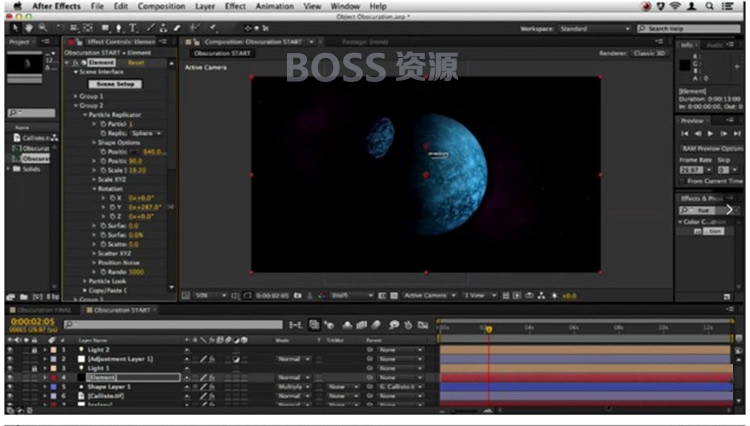Jump to first frame in Preview
Screen dimensions: 750x426
point(685,134)
